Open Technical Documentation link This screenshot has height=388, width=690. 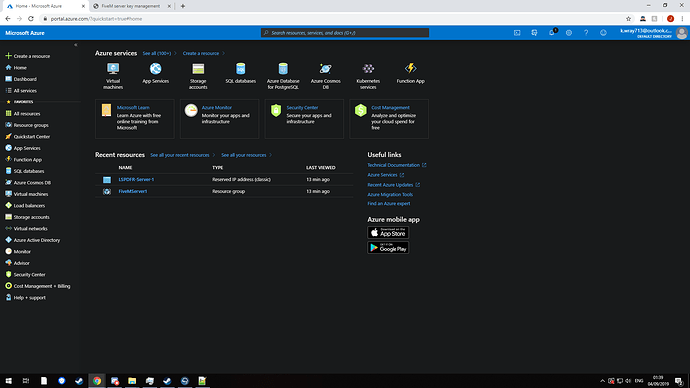393,165
